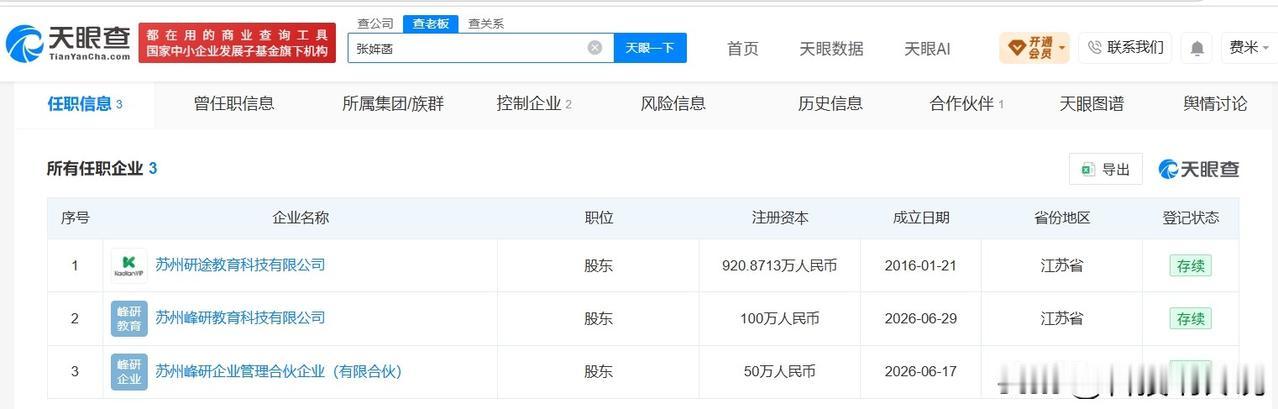
Task: Switch to the 舆情讨论 tab
Action: pyautogui.click(x=1215, y=103)
